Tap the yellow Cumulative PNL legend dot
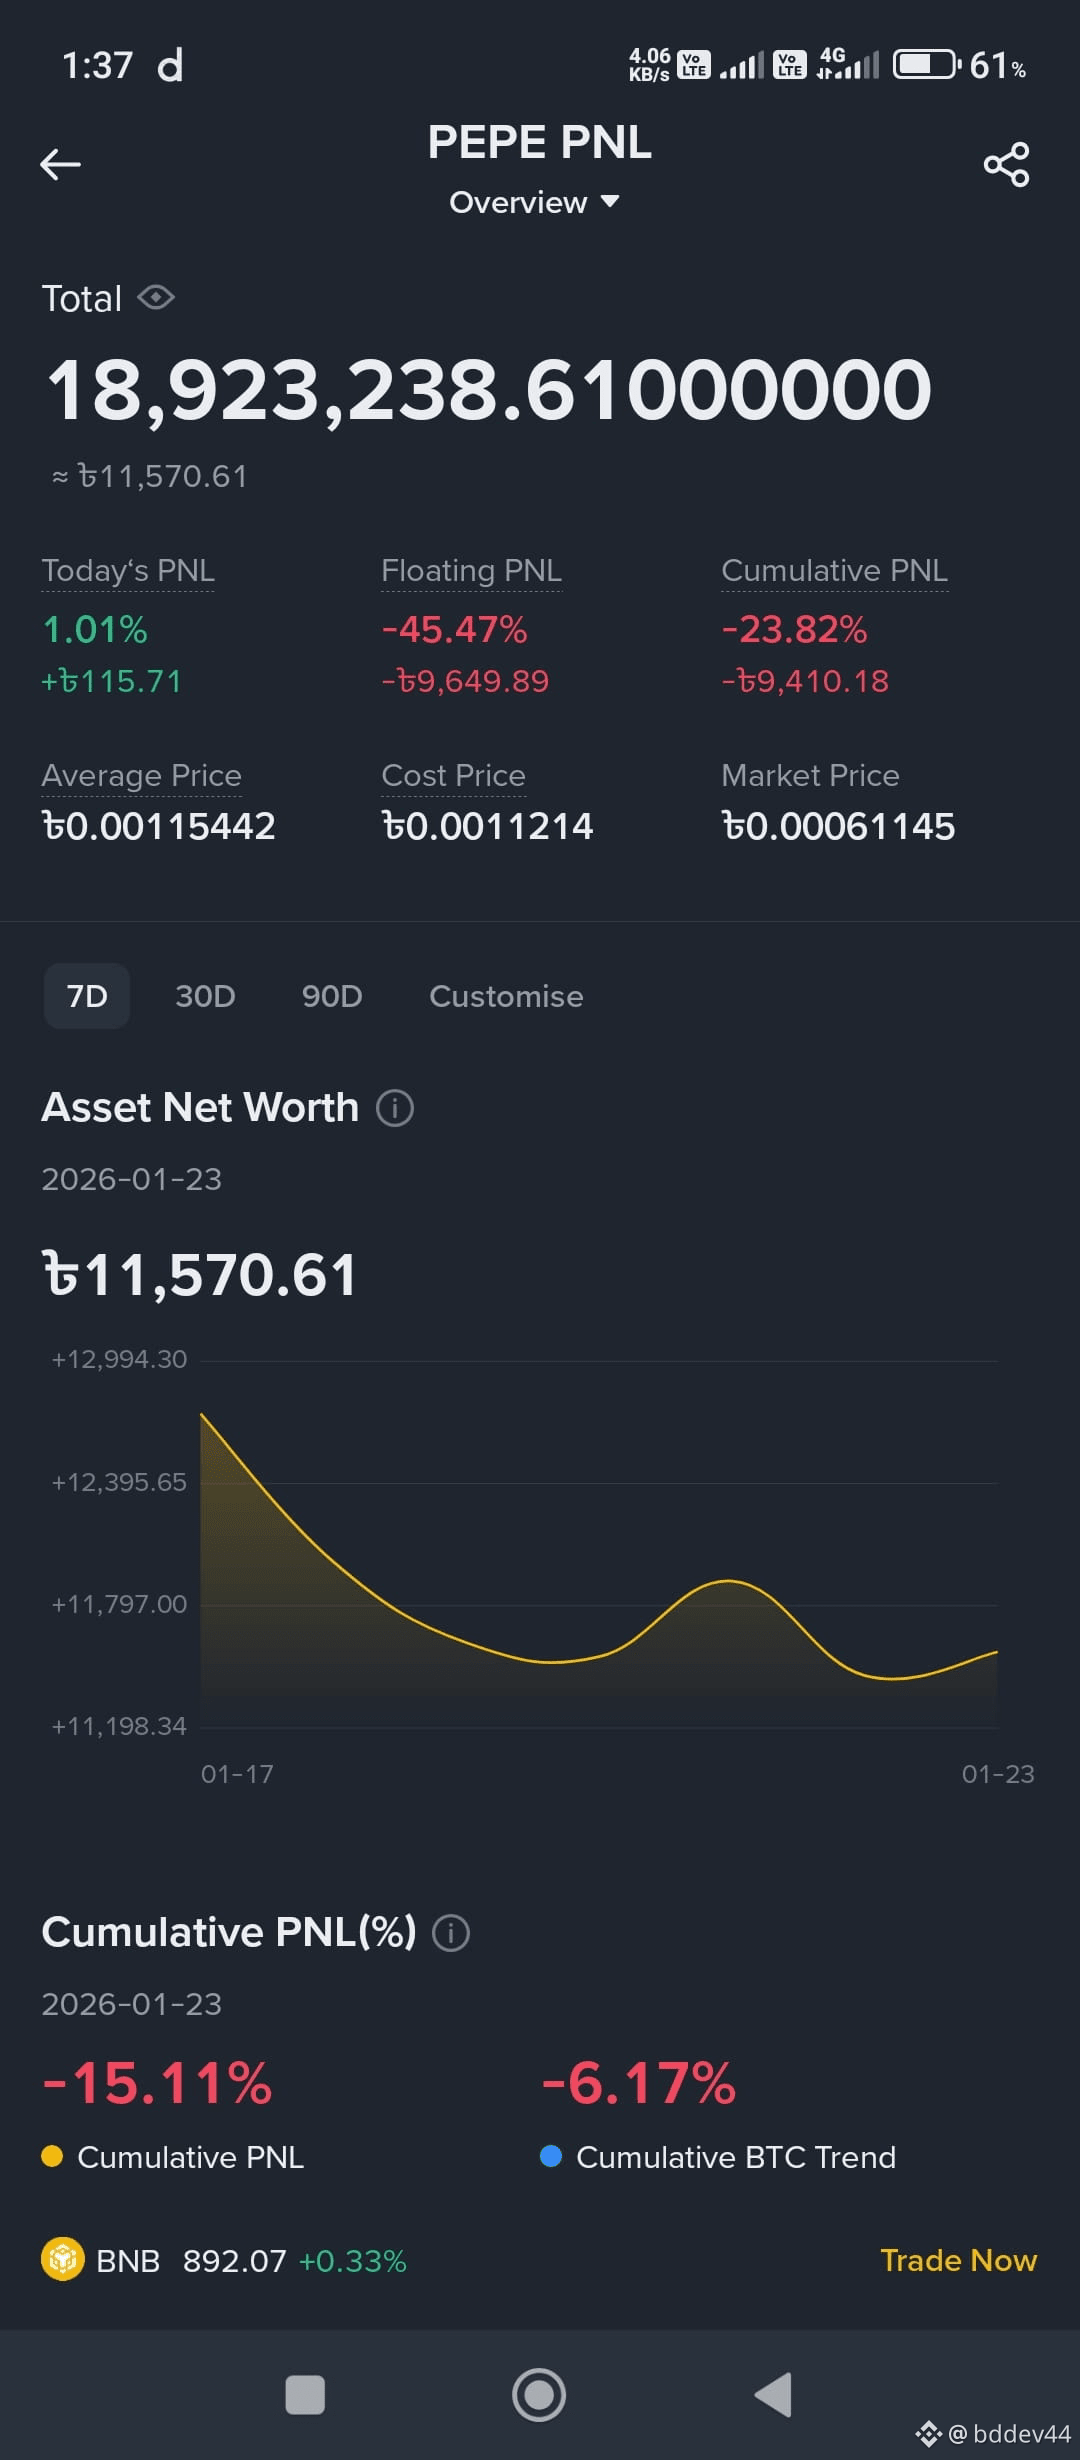Image resolution: width=1080 pixels, height=2460 pixels. coord(52,2156)
